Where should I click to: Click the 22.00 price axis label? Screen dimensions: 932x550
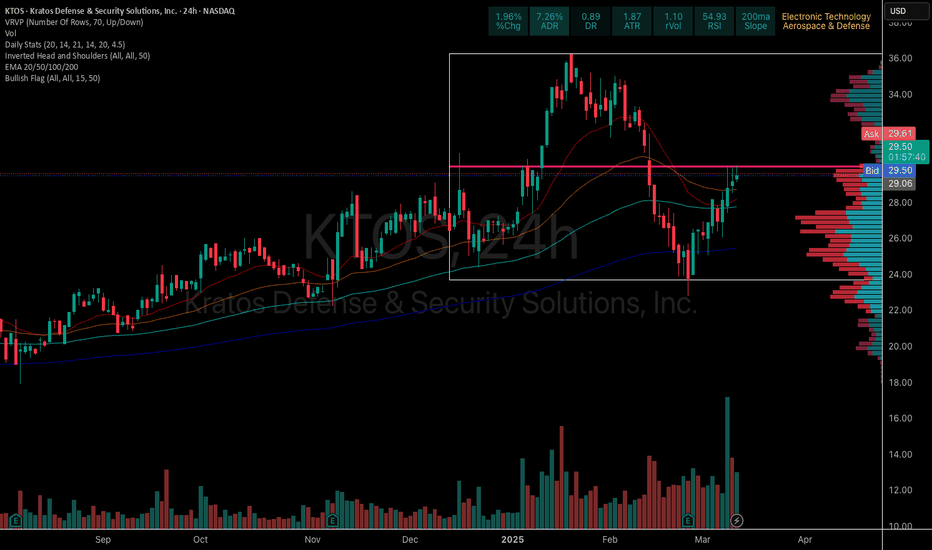(900, 310)
